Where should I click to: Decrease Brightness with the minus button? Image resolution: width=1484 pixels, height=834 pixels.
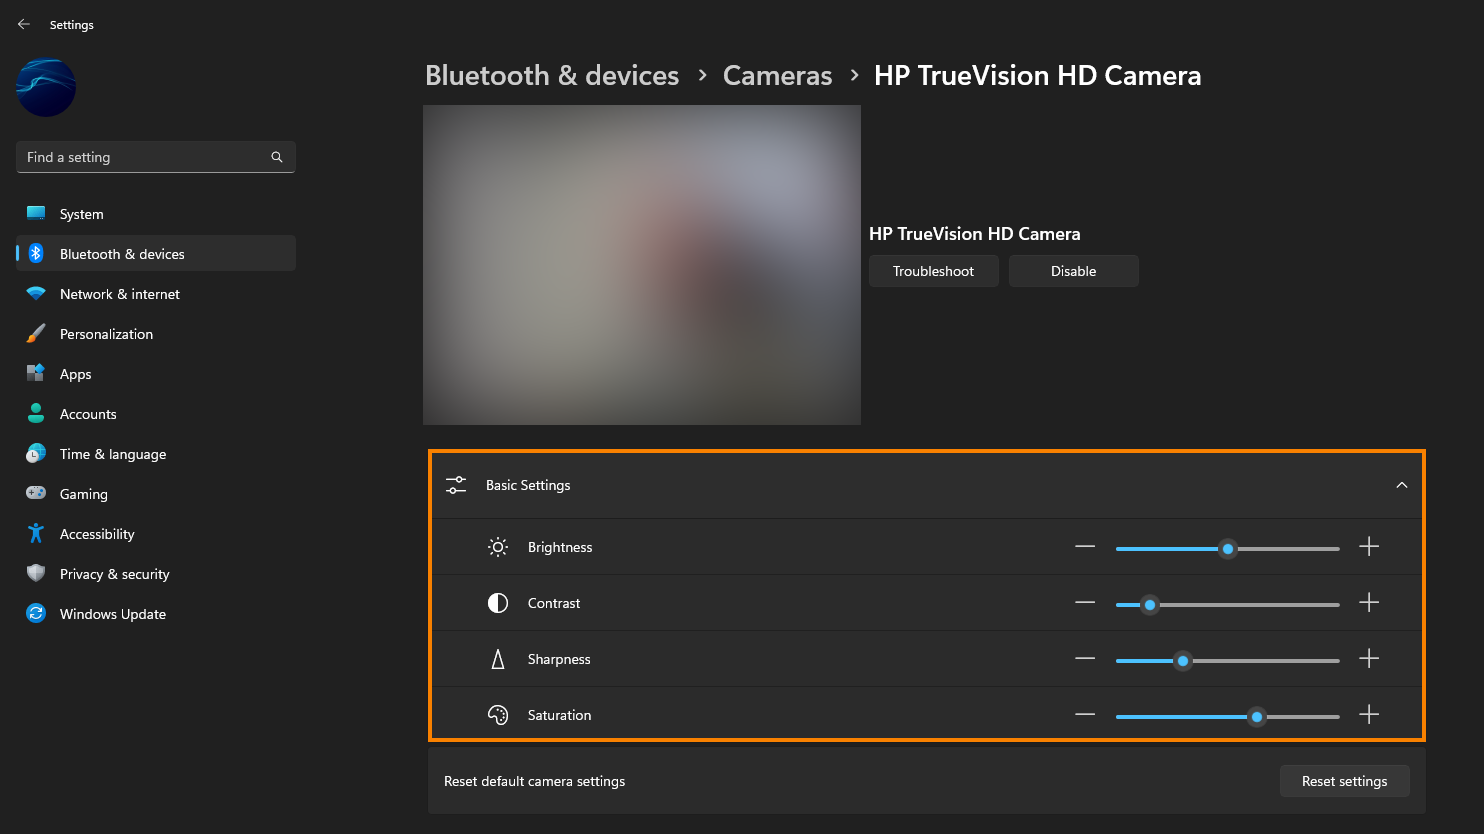[x=1085, y=547]
